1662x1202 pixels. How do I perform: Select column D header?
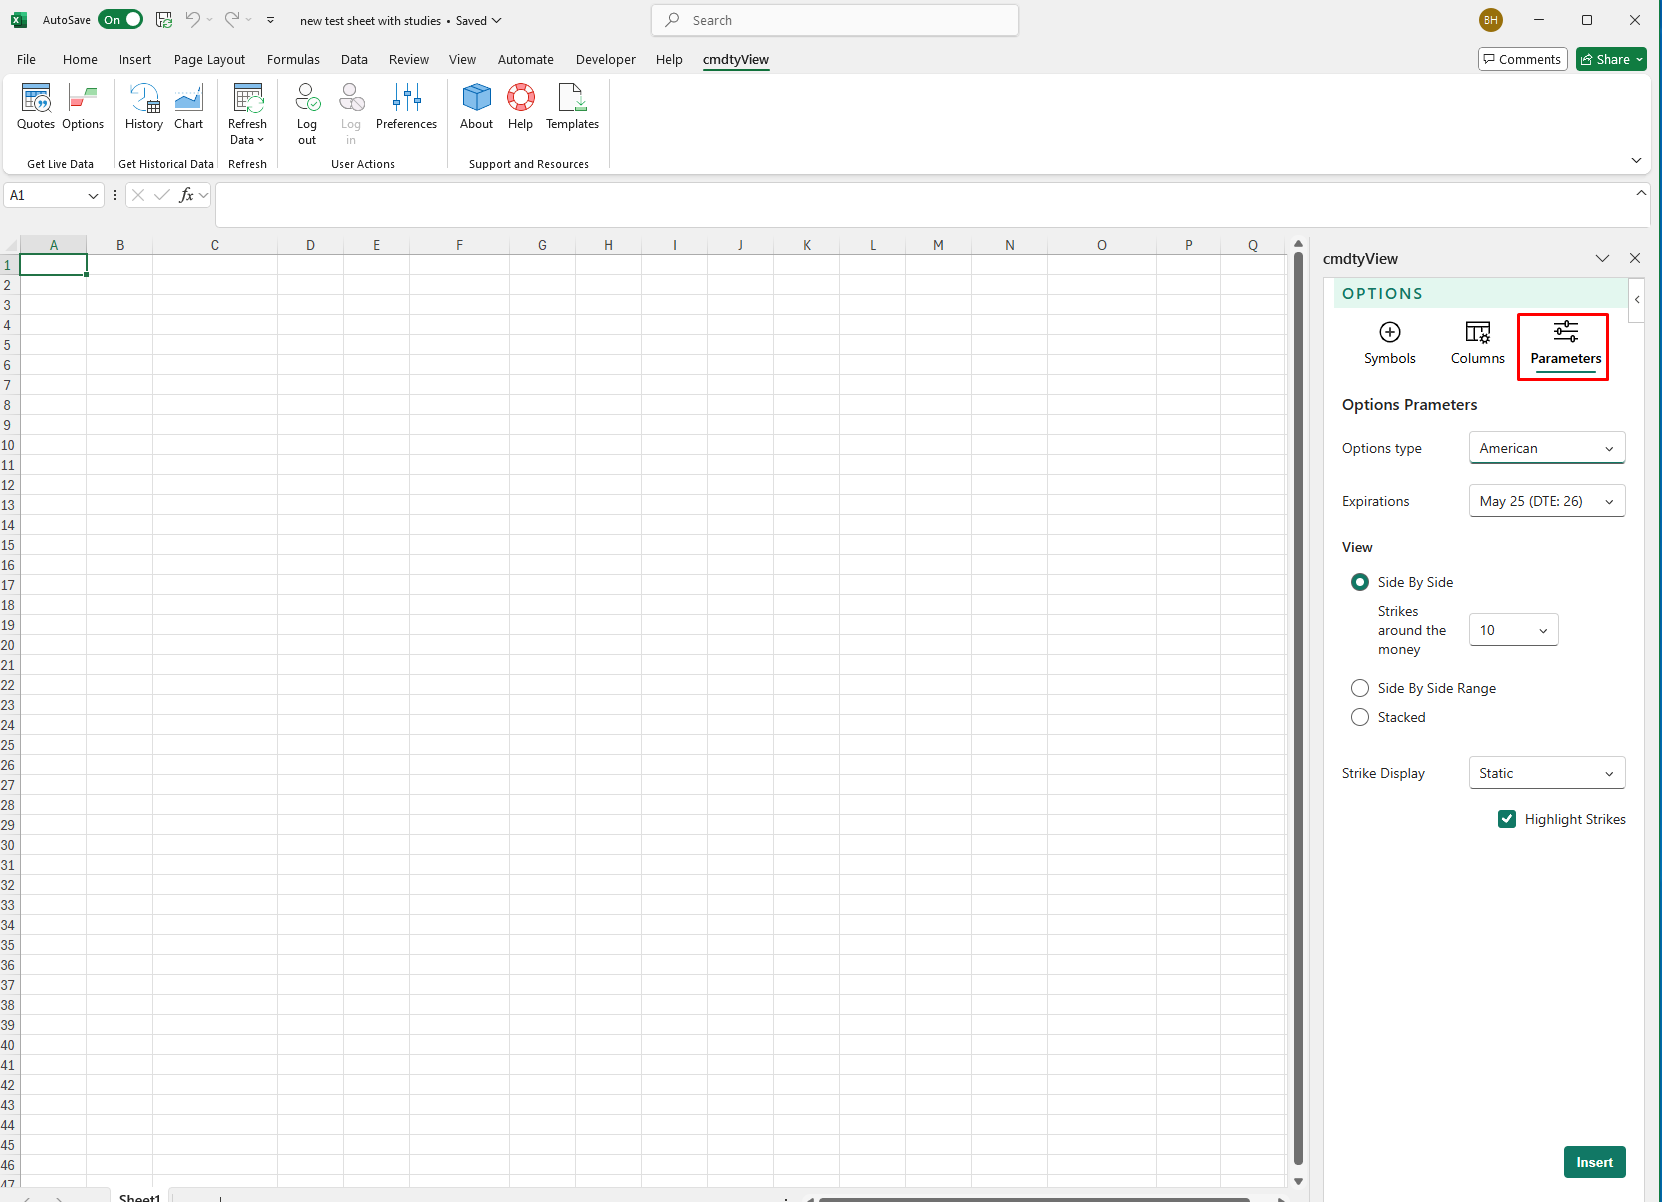click(x=310, y=245)
